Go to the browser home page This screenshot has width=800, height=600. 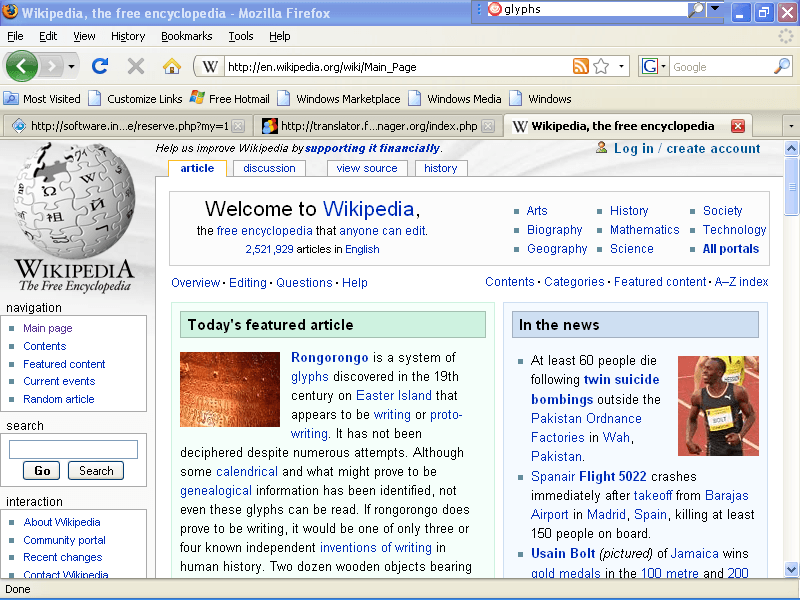[172, 66]
